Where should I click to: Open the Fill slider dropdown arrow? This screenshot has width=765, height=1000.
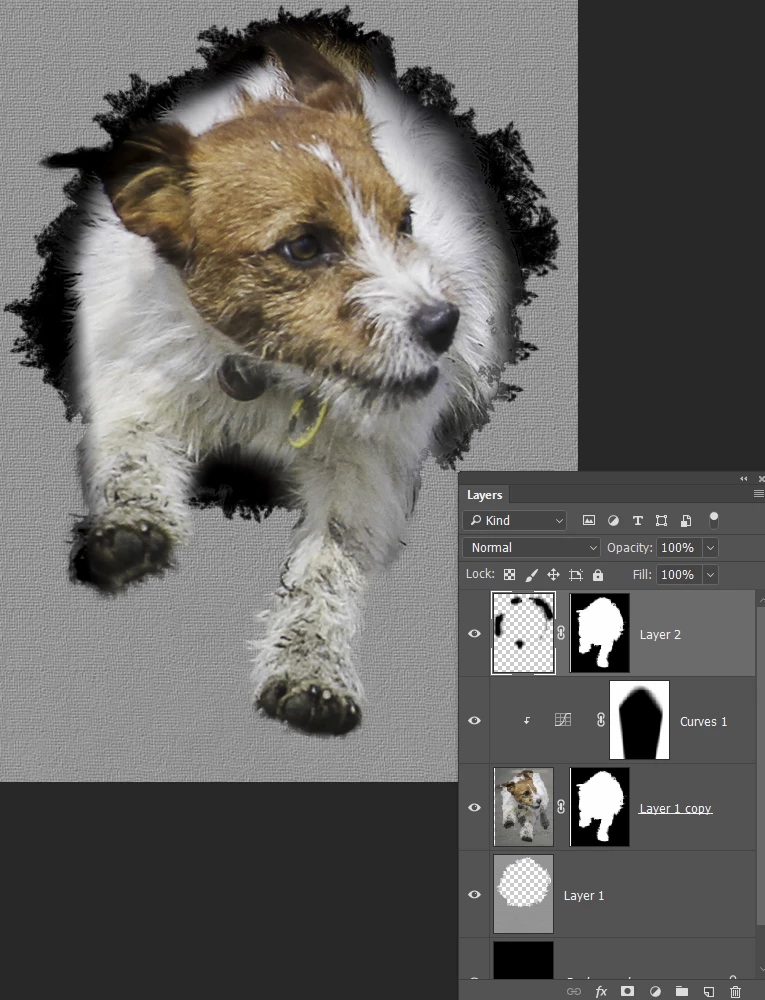710,575
